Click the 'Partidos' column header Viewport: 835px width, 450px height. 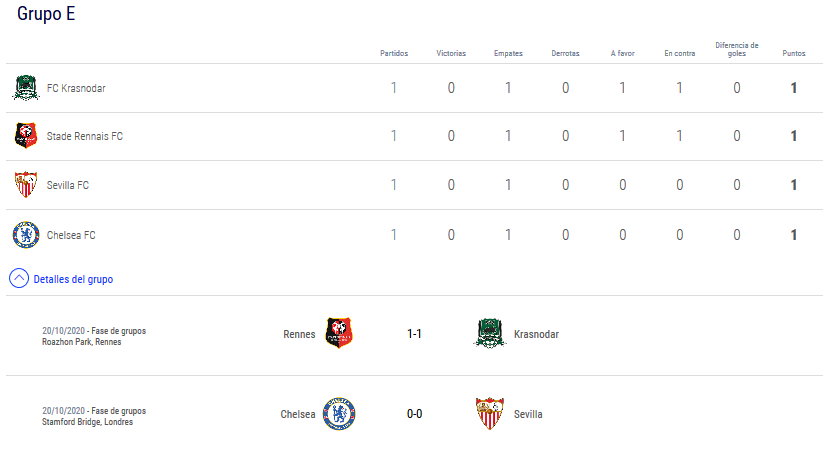[x=394, y=53]
